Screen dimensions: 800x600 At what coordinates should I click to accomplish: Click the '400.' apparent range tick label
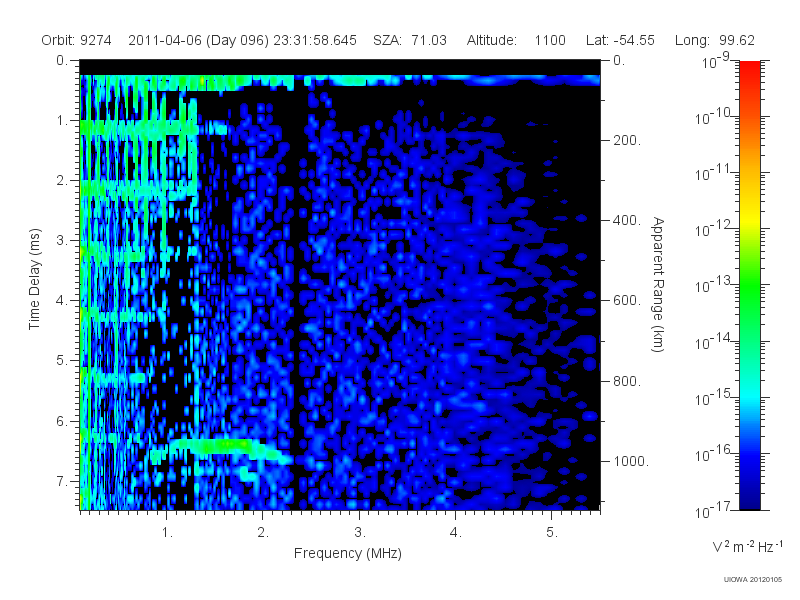tap(627, 220)
